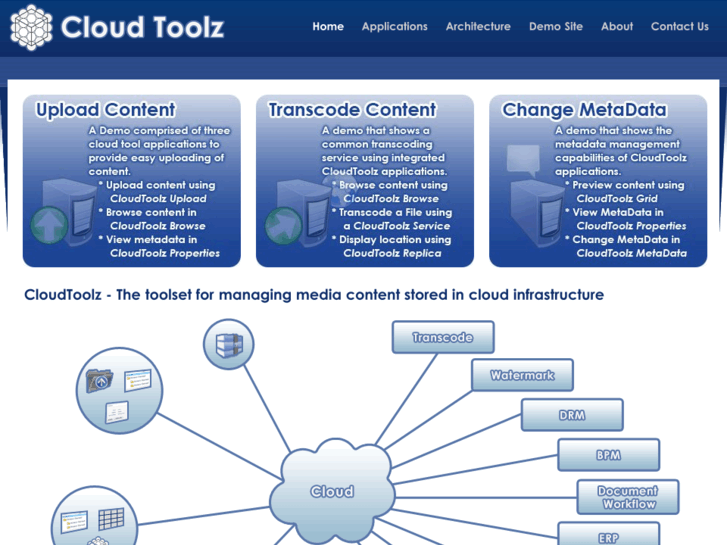Screen dimensions: 727x545
Task: Click 'a CloudToolz Service' text
Action: tap(396, 226)
